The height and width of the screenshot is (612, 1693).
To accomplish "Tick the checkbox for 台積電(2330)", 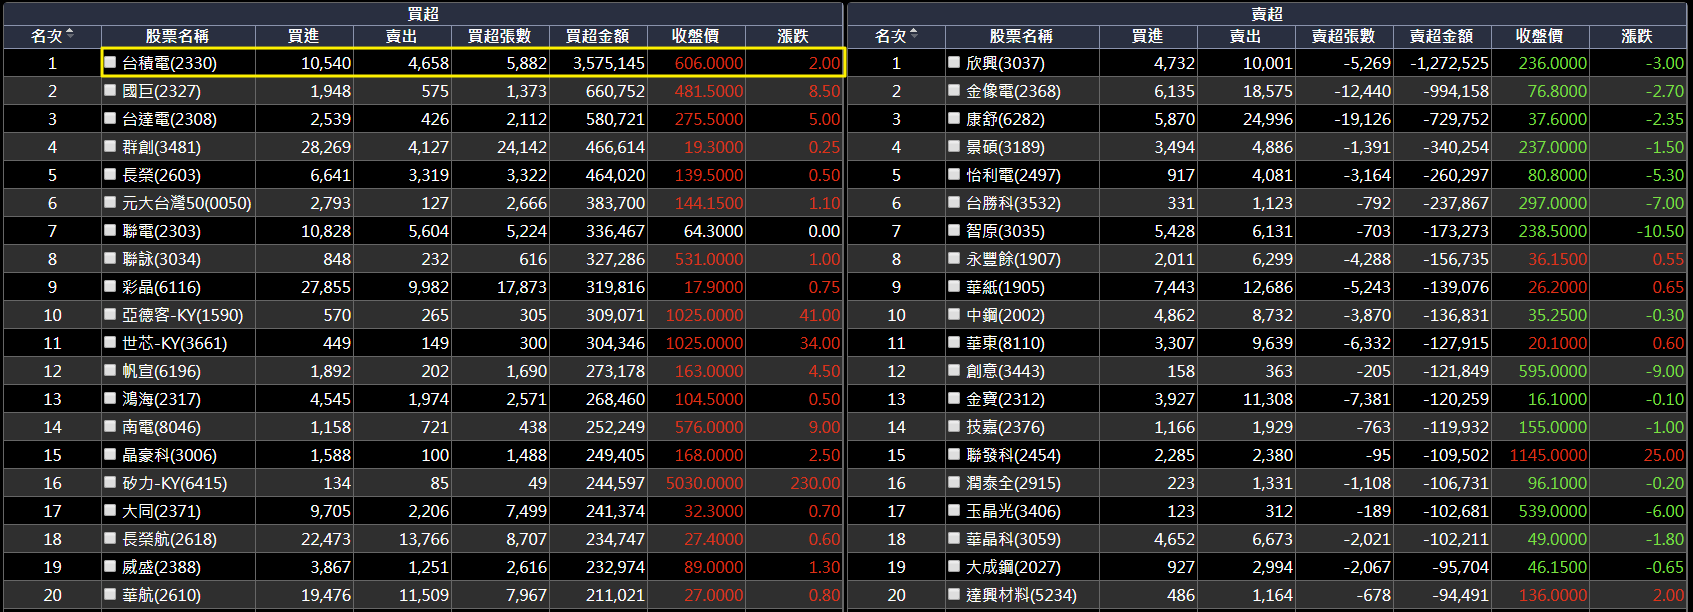I will coord(111,62).
